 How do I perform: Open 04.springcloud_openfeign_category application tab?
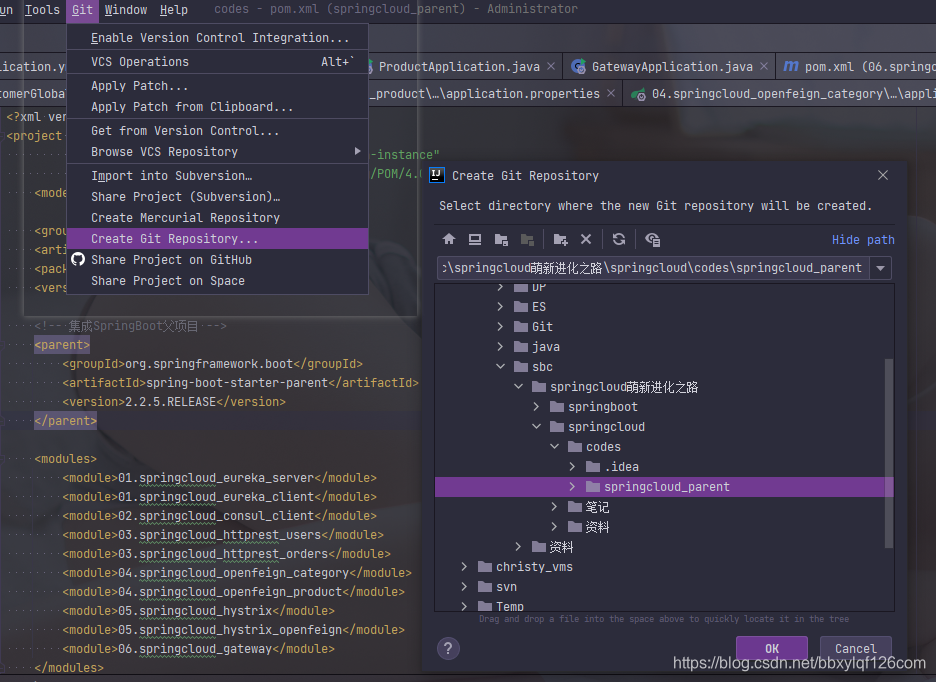(782, 93)
